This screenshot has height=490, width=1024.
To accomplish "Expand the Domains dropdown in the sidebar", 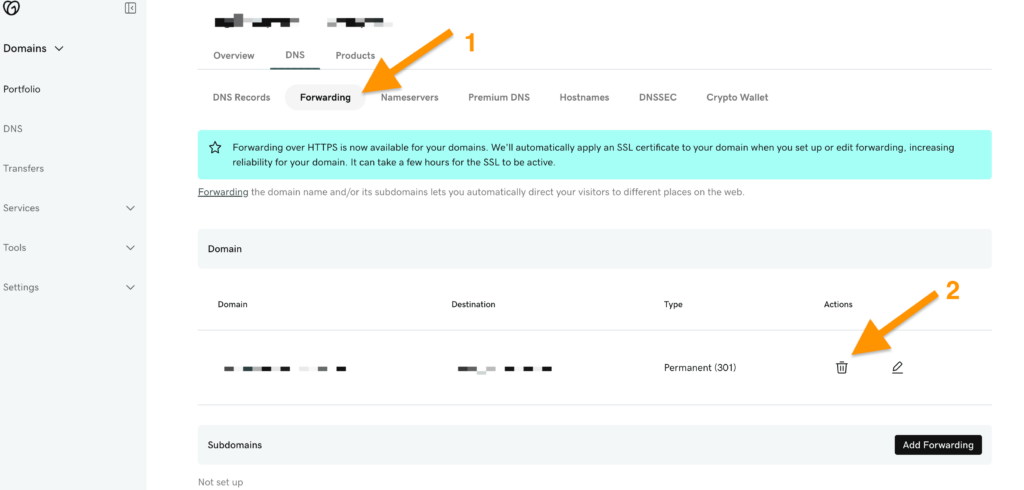I will coord(33,48).
